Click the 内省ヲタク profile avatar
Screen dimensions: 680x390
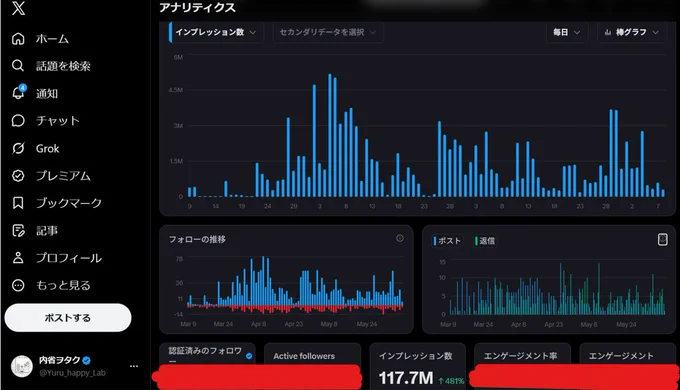pyautogui.click(x=22, y=366)
